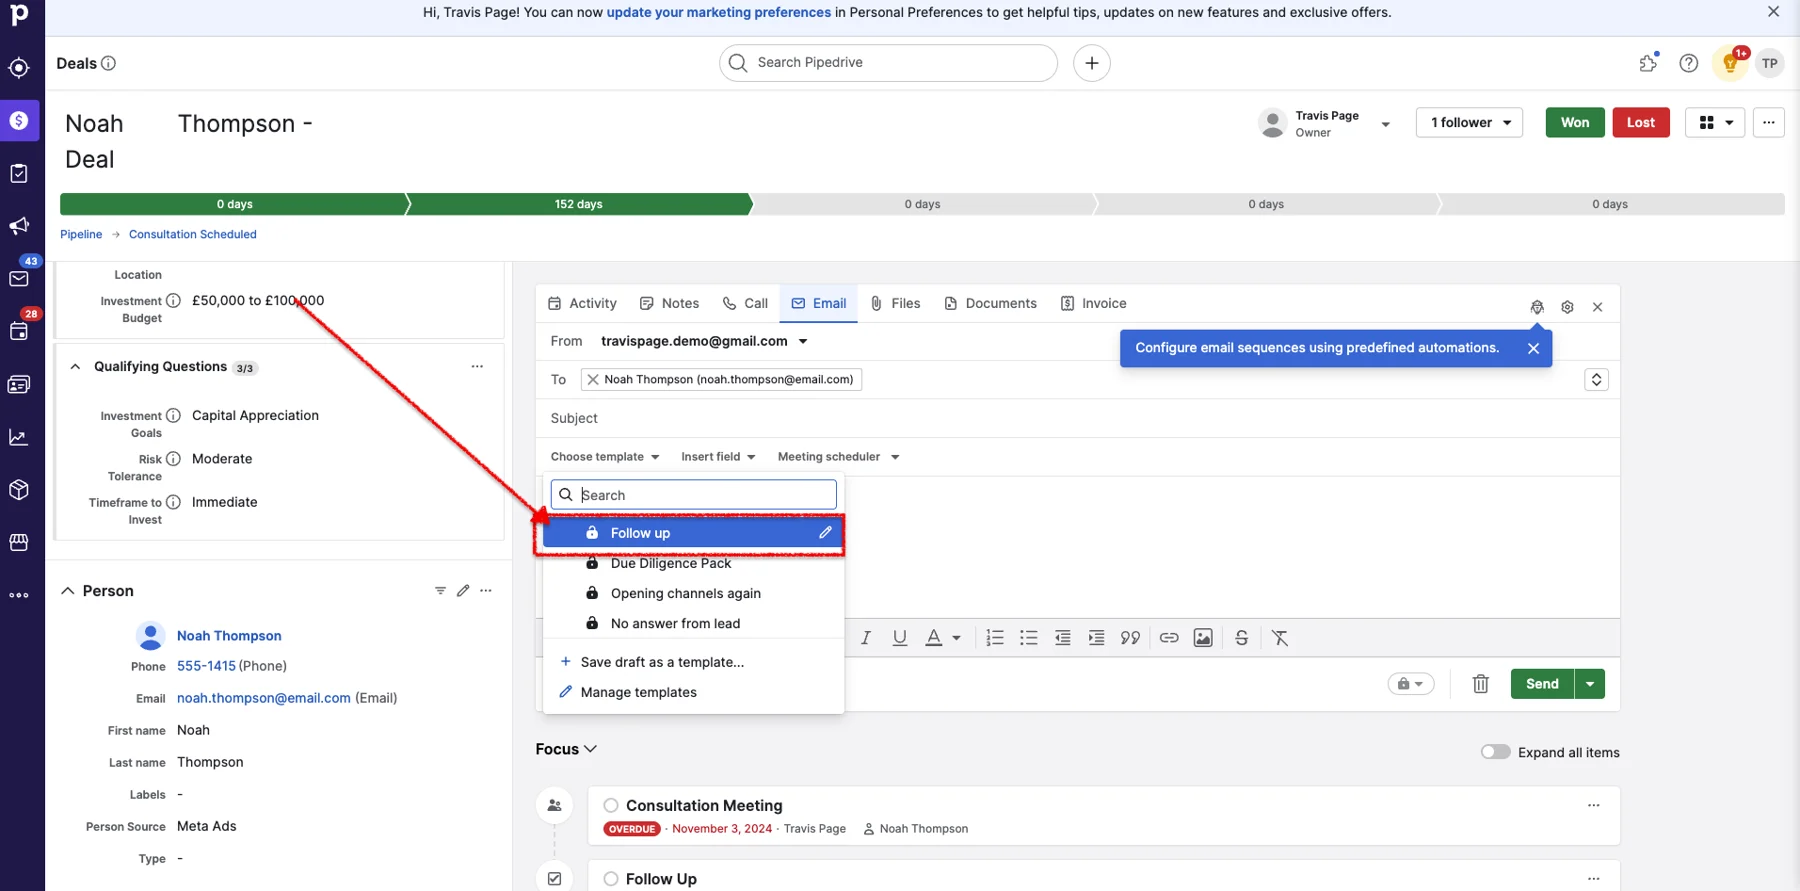Viewport: 1800px width, 891px height.
Task: Select Due Diligence Pack template
Action: 694,563
